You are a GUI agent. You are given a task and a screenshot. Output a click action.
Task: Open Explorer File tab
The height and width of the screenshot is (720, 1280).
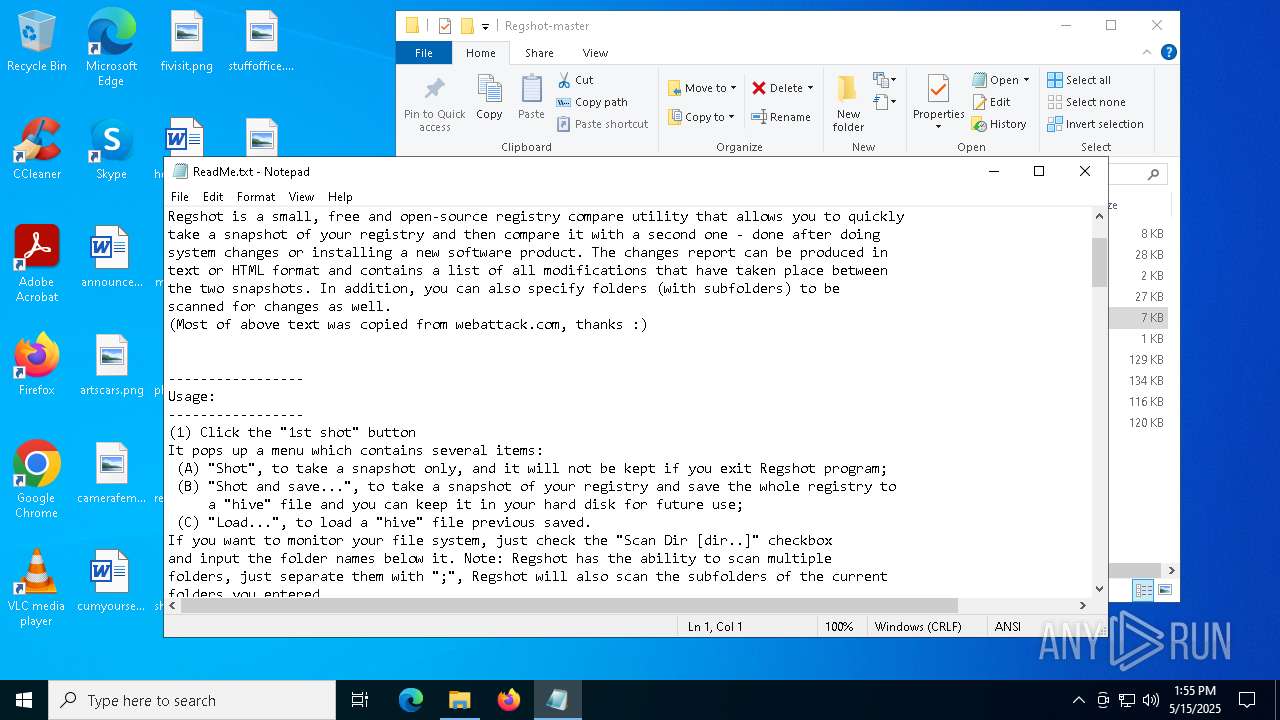424,53
